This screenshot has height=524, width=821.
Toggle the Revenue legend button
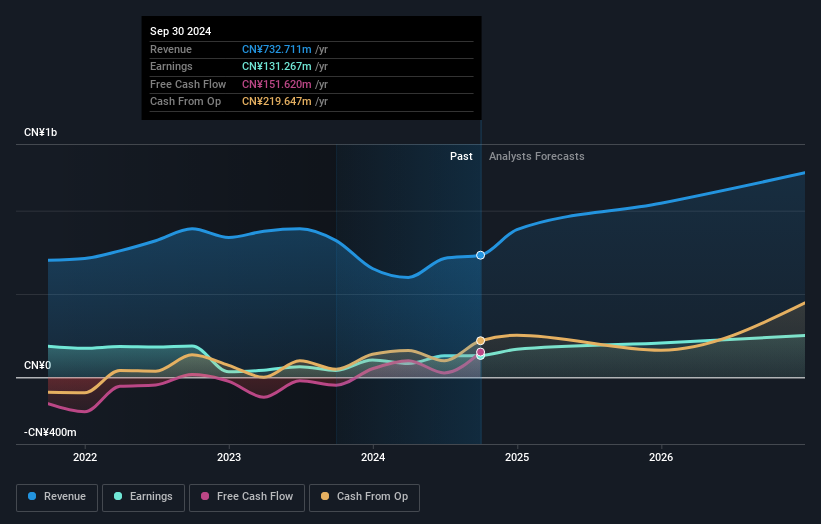(57, 497)
